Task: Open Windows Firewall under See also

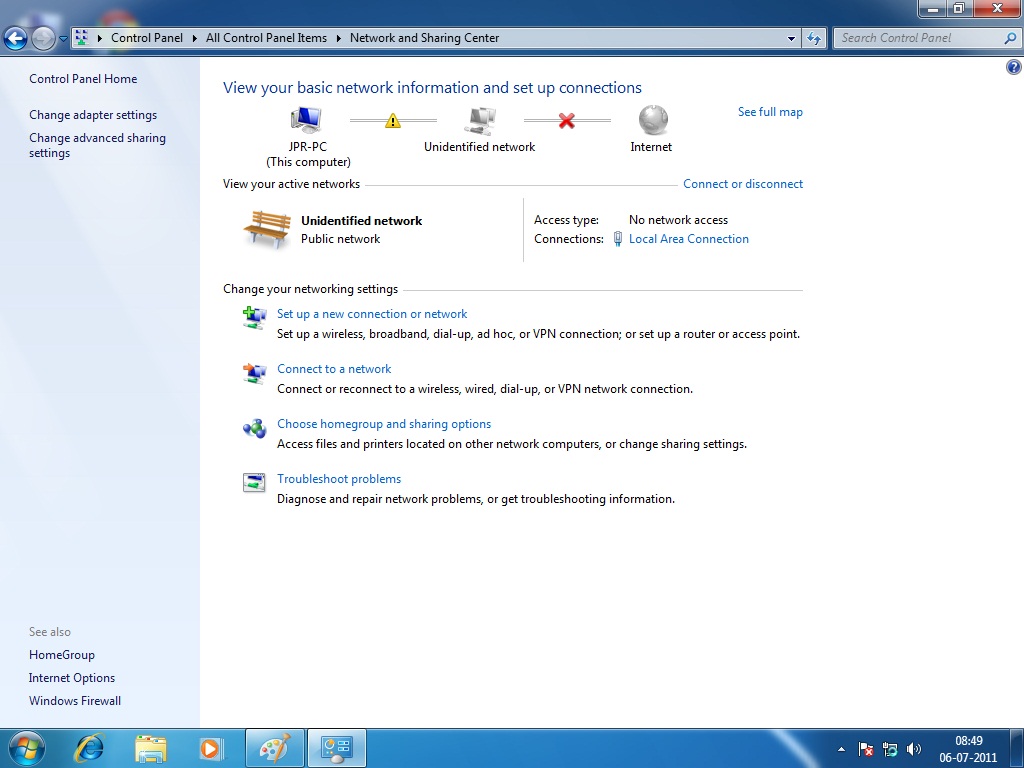Action: point(75,701)
